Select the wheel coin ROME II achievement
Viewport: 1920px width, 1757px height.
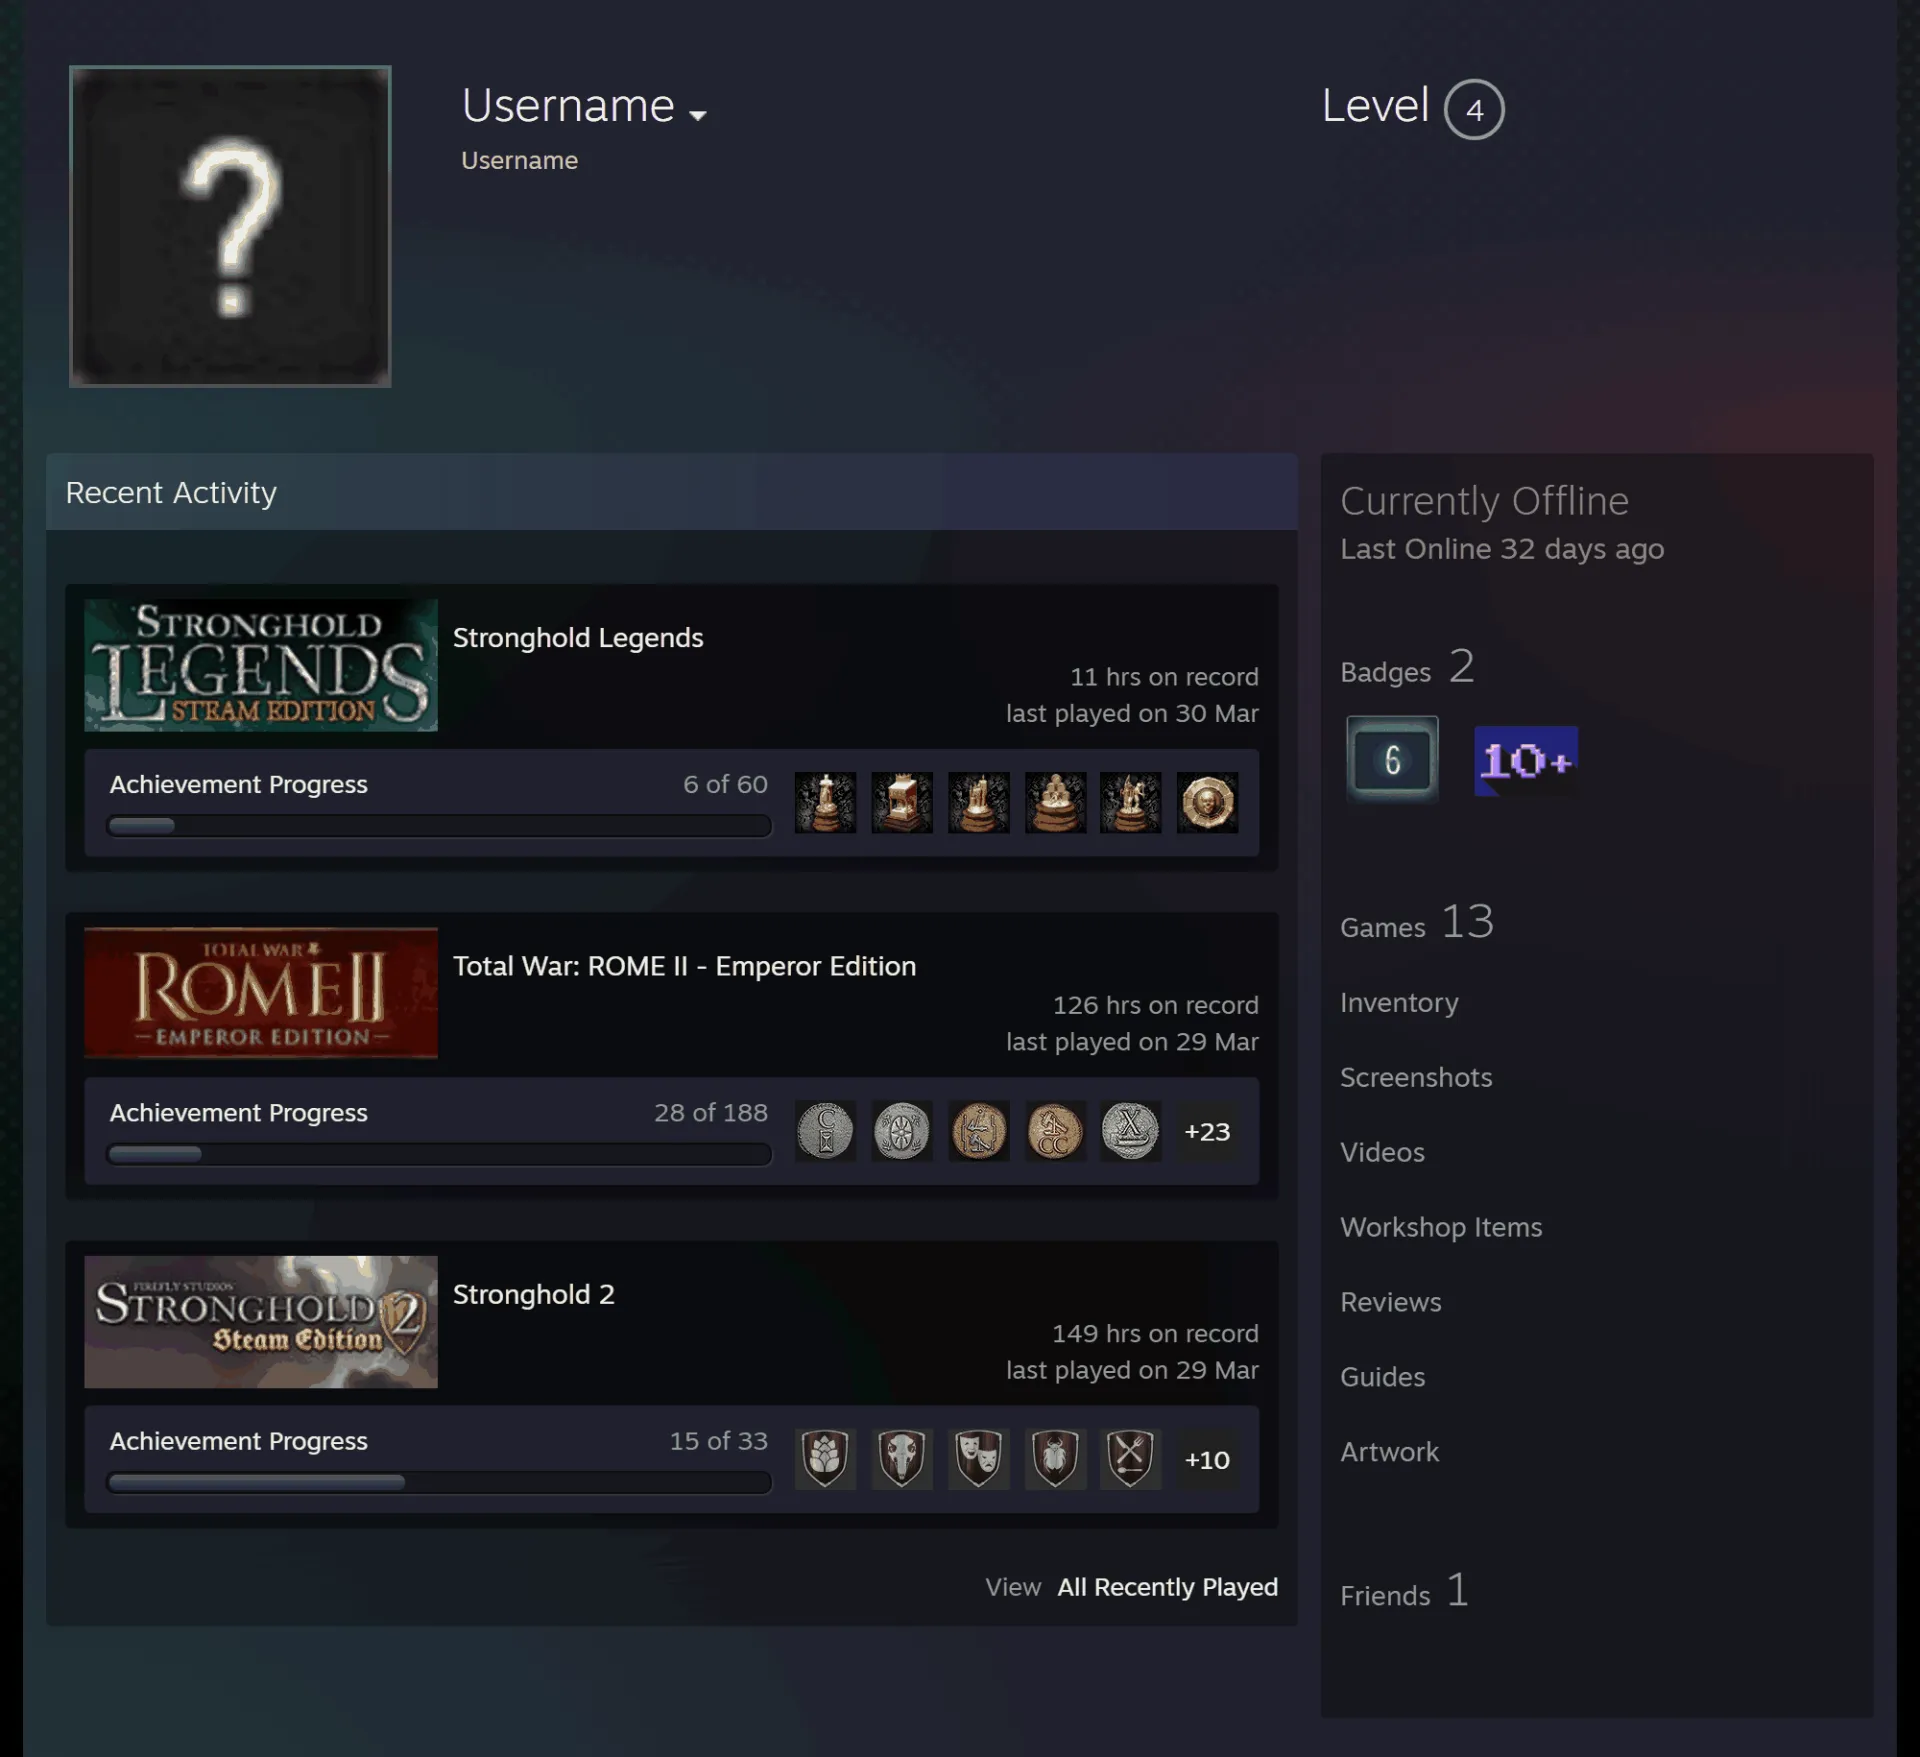tap(902, 1131)
